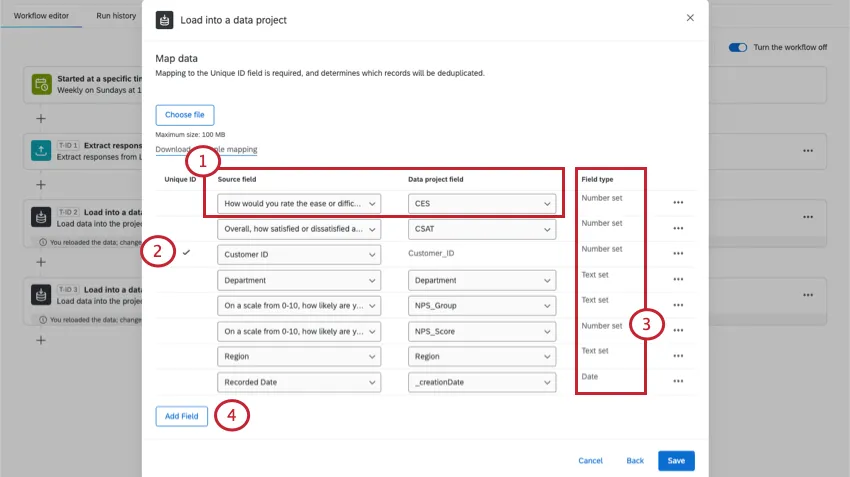850x477 pixels.
Task: Expand the Region source field dropdown
Action: coord(299,356)
